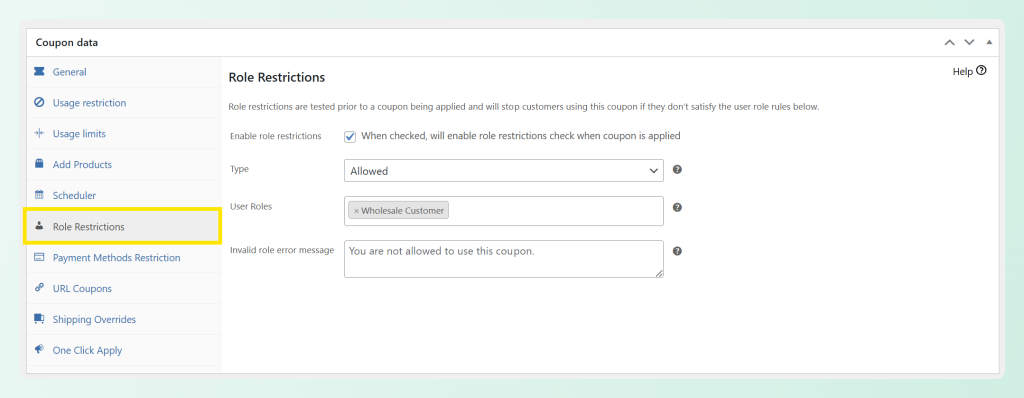Click the 'Enable role restrictions' label
The height and width of the screenshot is (398, 1024).
click(x=276, y=136)
